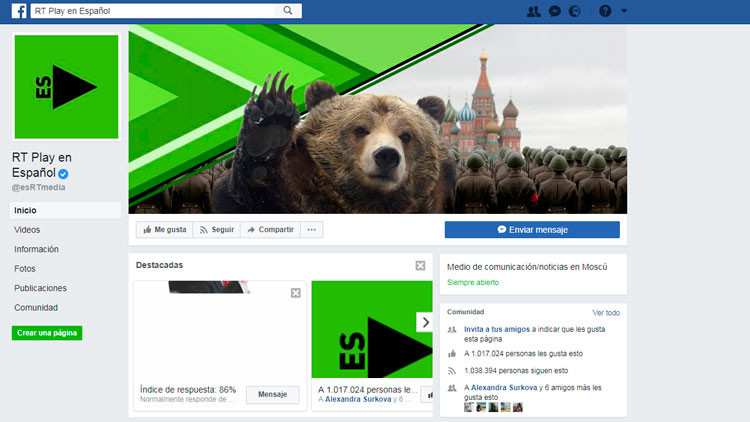Click the people icon beside invite link
The height and width of the screenshot is (422, 750).
452,330
